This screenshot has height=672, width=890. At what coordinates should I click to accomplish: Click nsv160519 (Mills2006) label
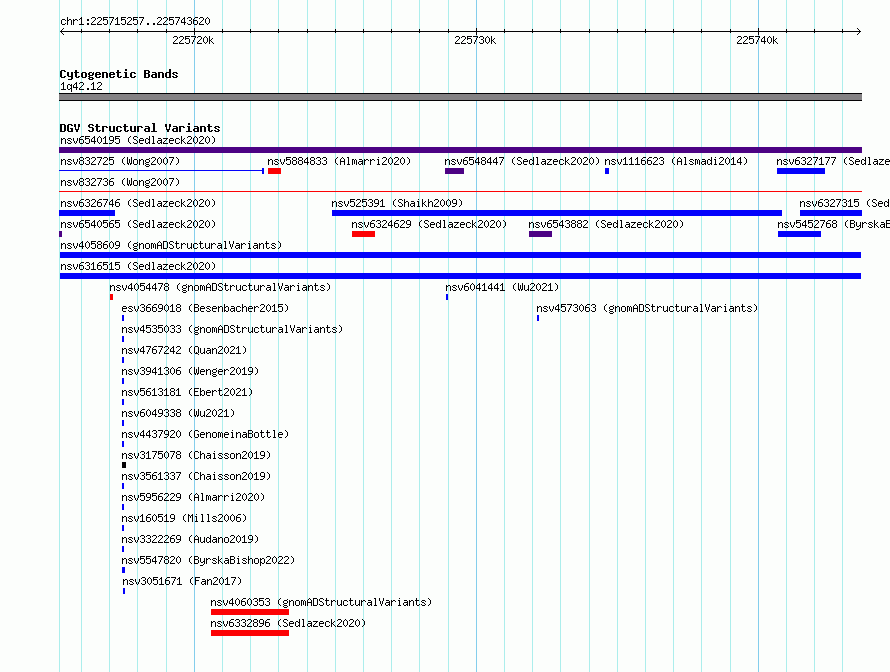pyautogui.click(x=184, y=518)
